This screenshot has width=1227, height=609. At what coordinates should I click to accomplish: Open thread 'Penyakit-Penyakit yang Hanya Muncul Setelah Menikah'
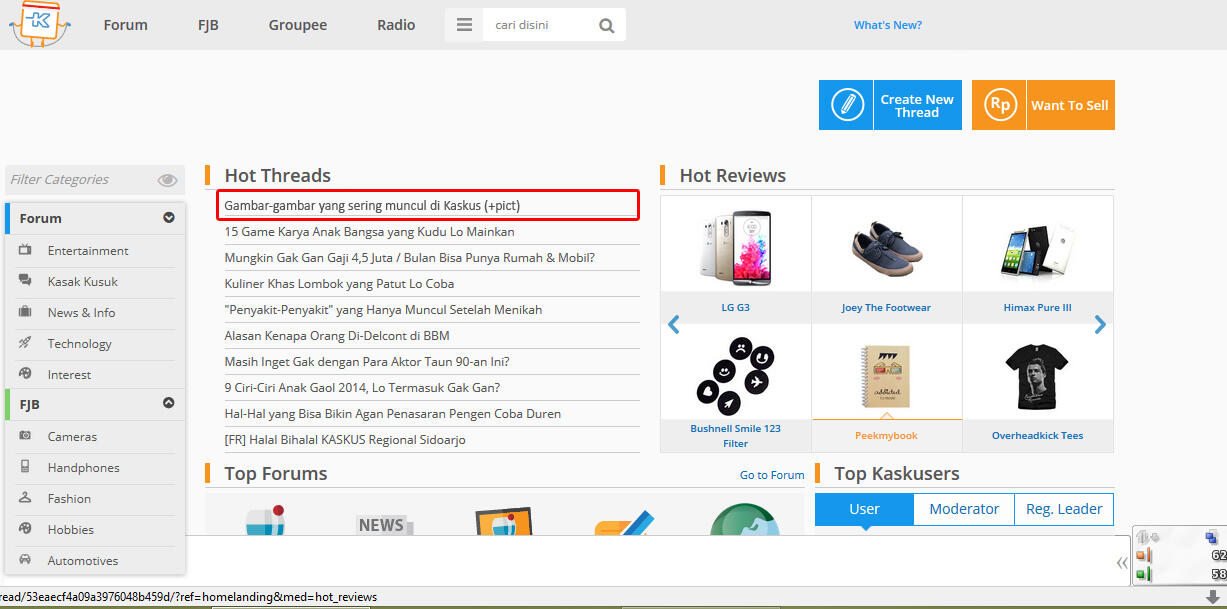coord(384,309)
